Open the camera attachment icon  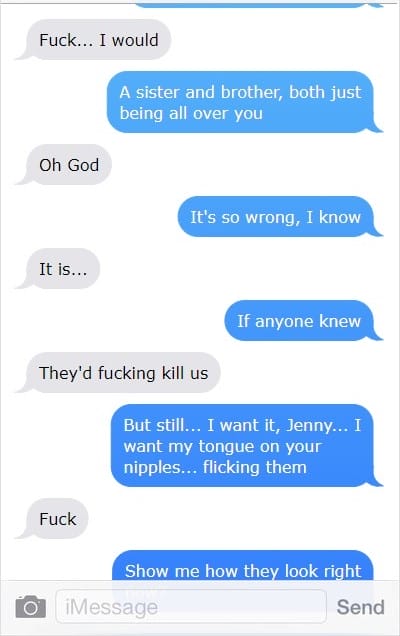click(x=30, y=607)
